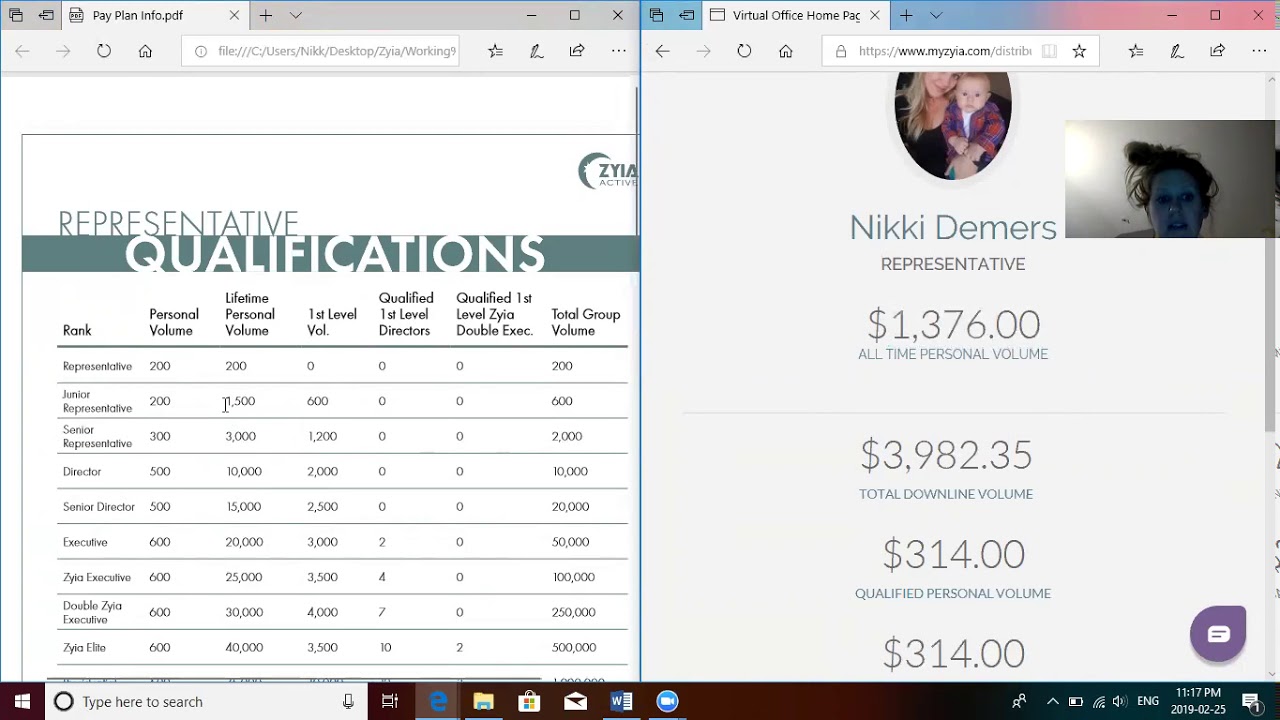Open favorites hub in Pay Plan window
This screenshot has height=720, width=1280.
click(495, 51)
